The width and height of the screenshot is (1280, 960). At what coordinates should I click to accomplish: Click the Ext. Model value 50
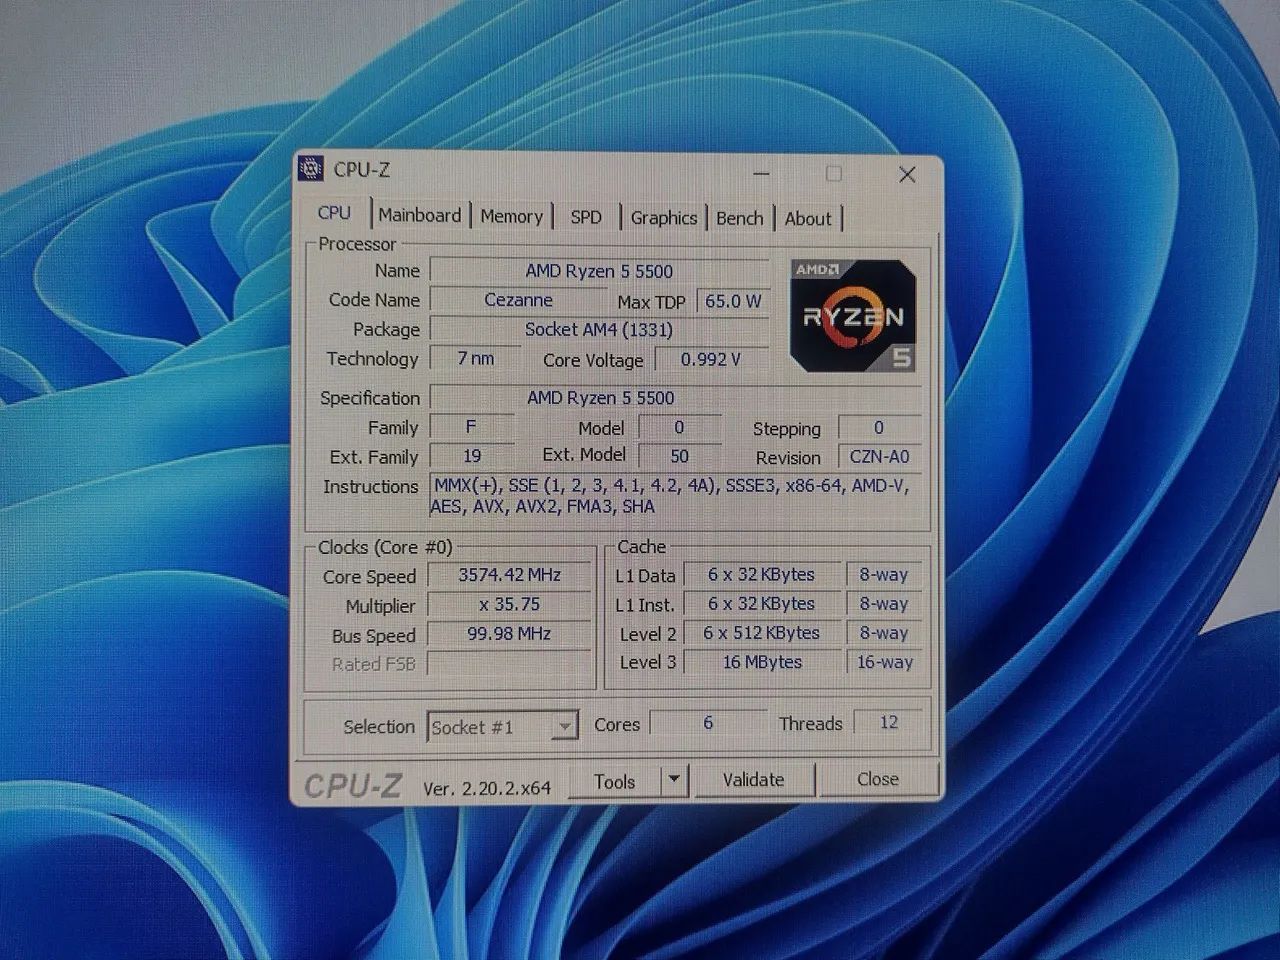(679, 456)
